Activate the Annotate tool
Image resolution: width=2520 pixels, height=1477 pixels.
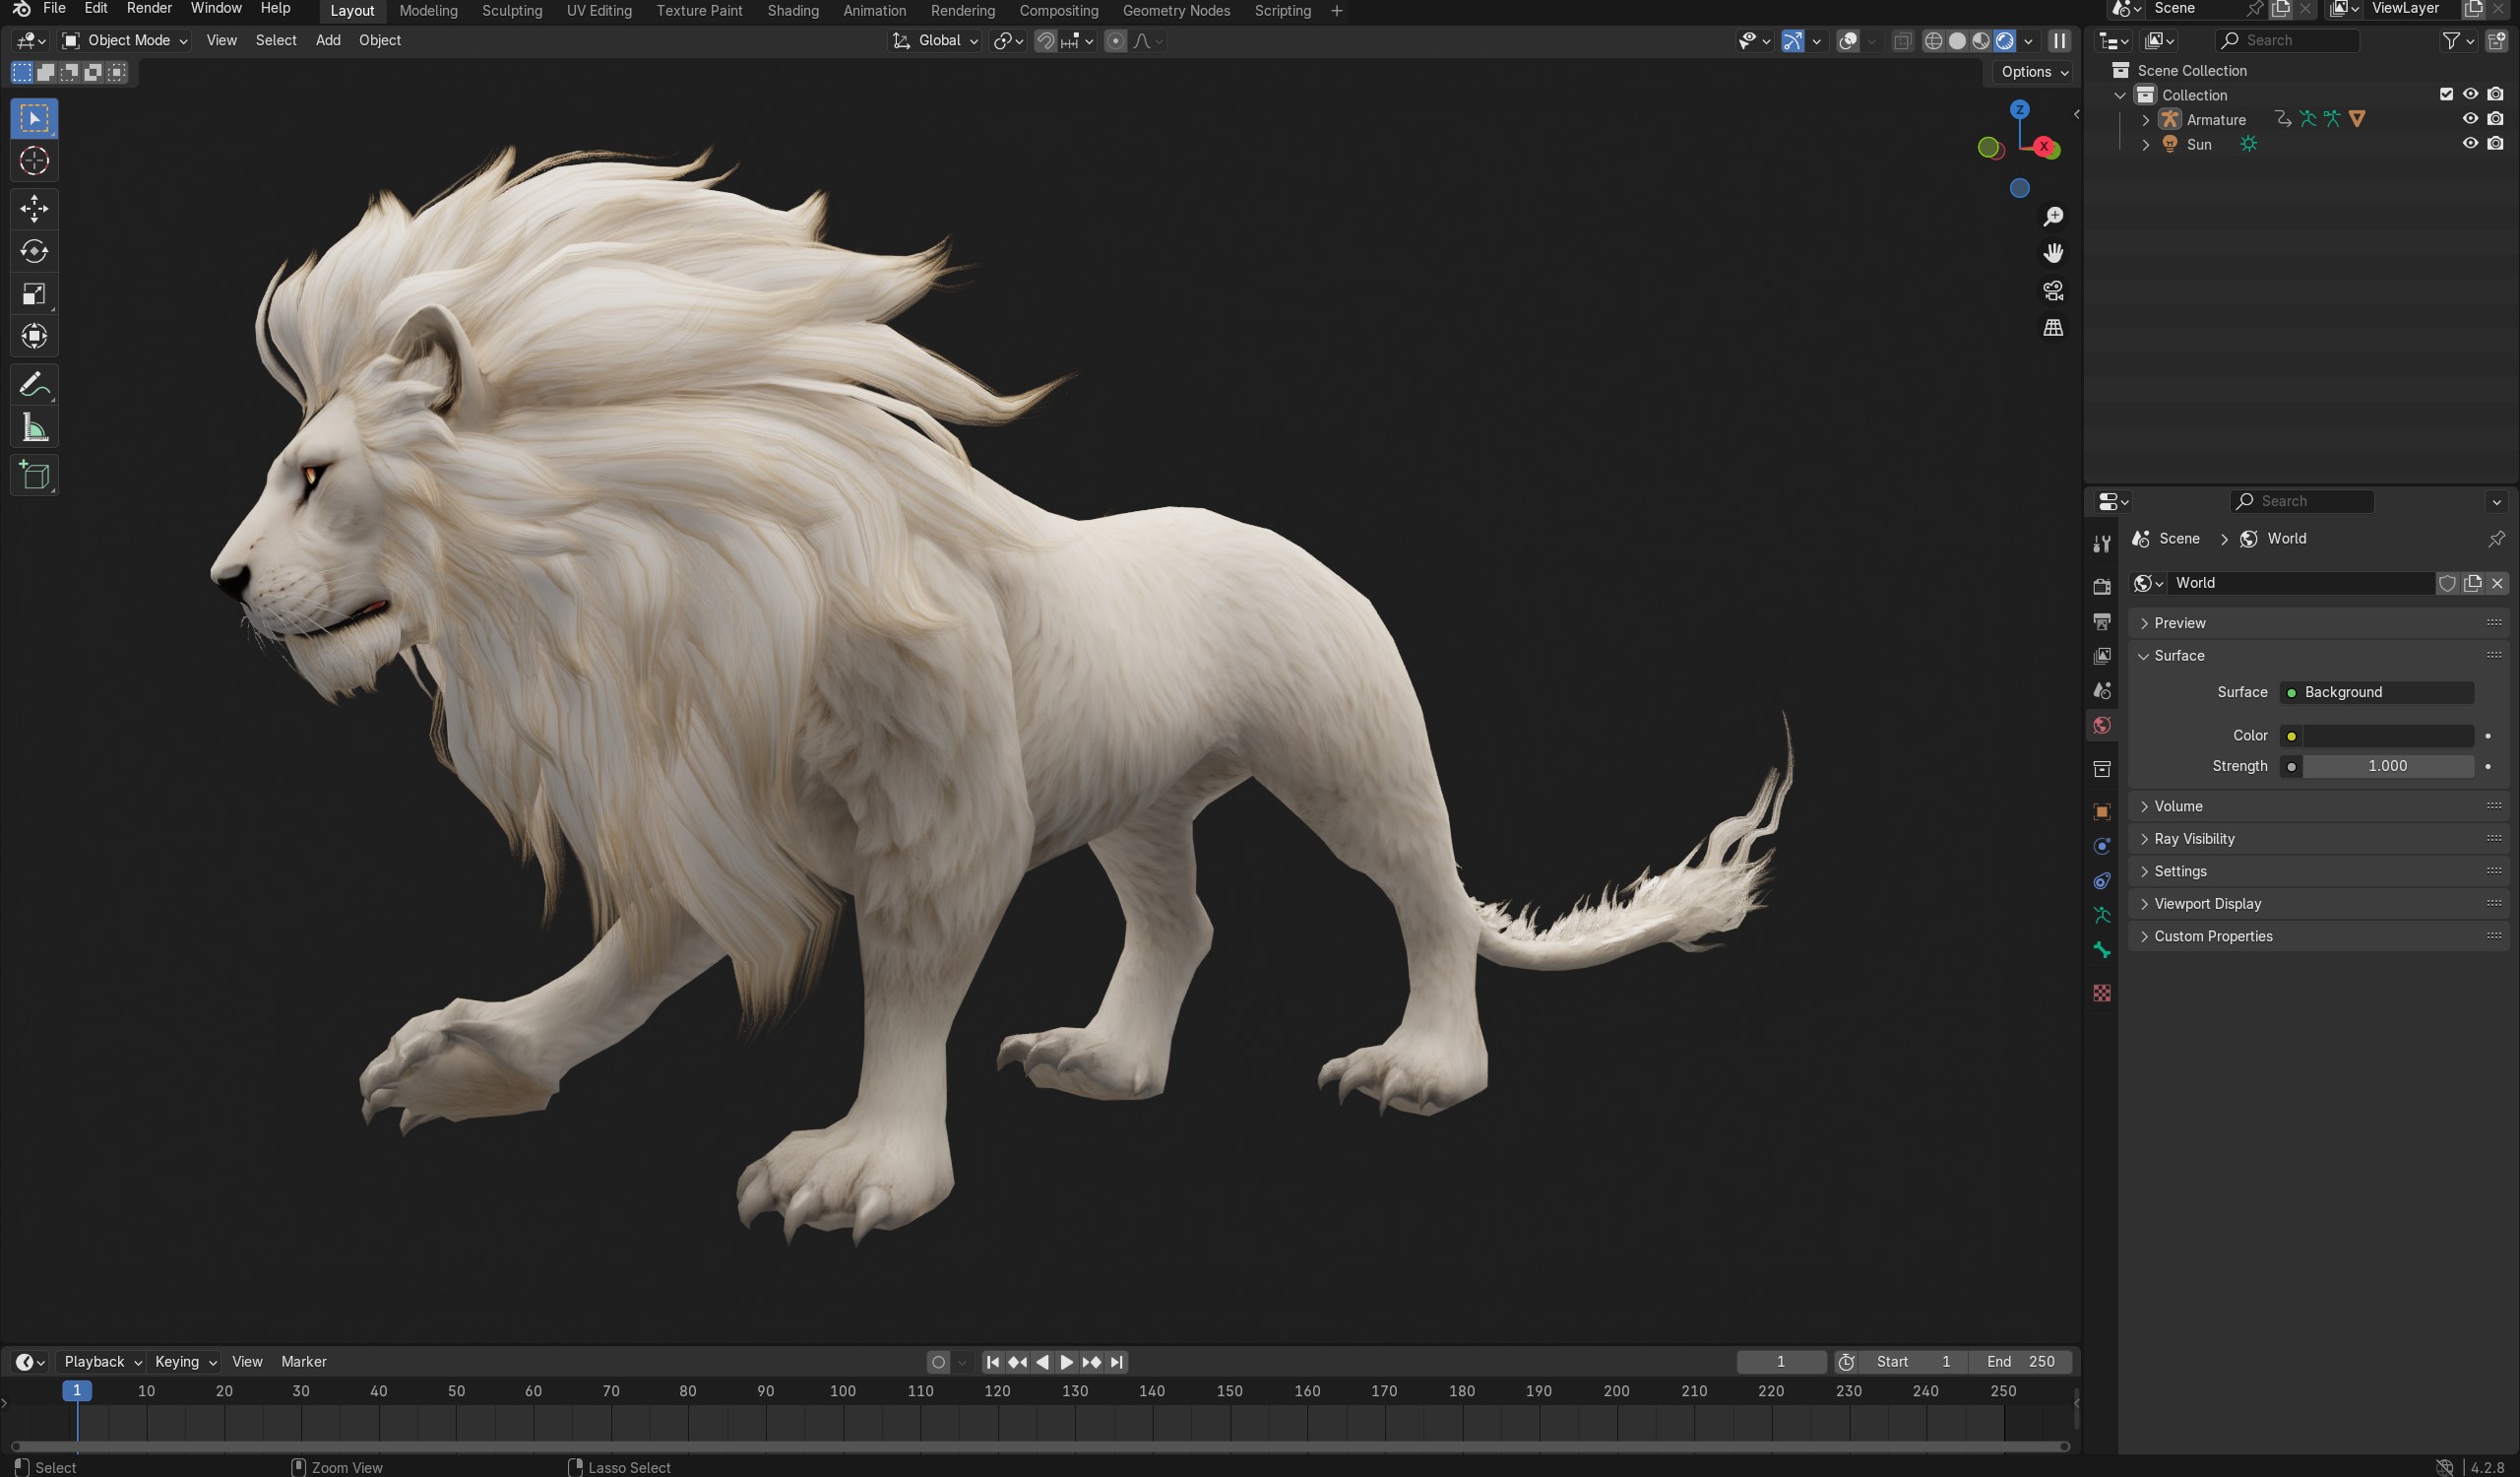click(x=34, y=384)
